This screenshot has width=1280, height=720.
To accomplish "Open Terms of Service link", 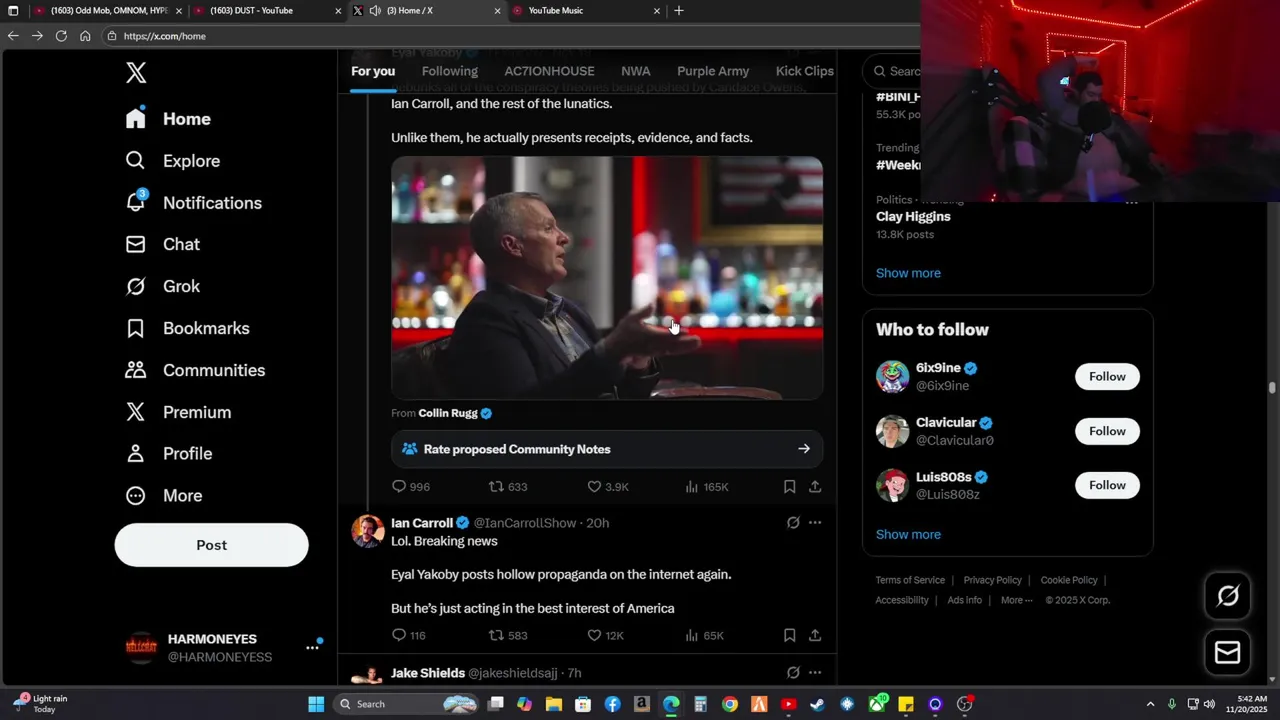I will 910,580.
